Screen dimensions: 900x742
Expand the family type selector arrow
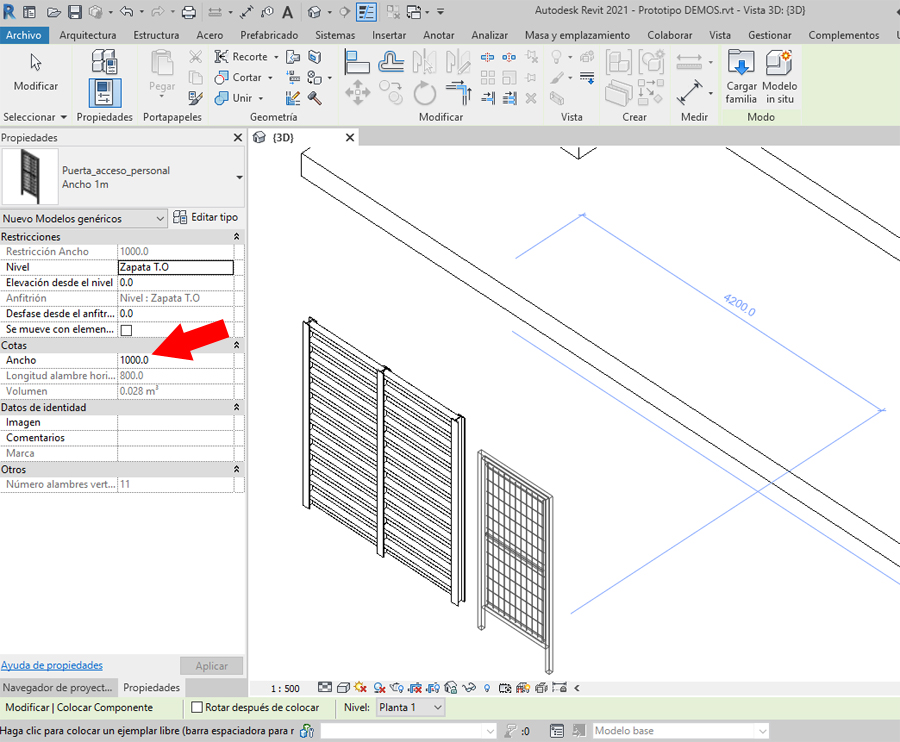(x=239, y=178)
